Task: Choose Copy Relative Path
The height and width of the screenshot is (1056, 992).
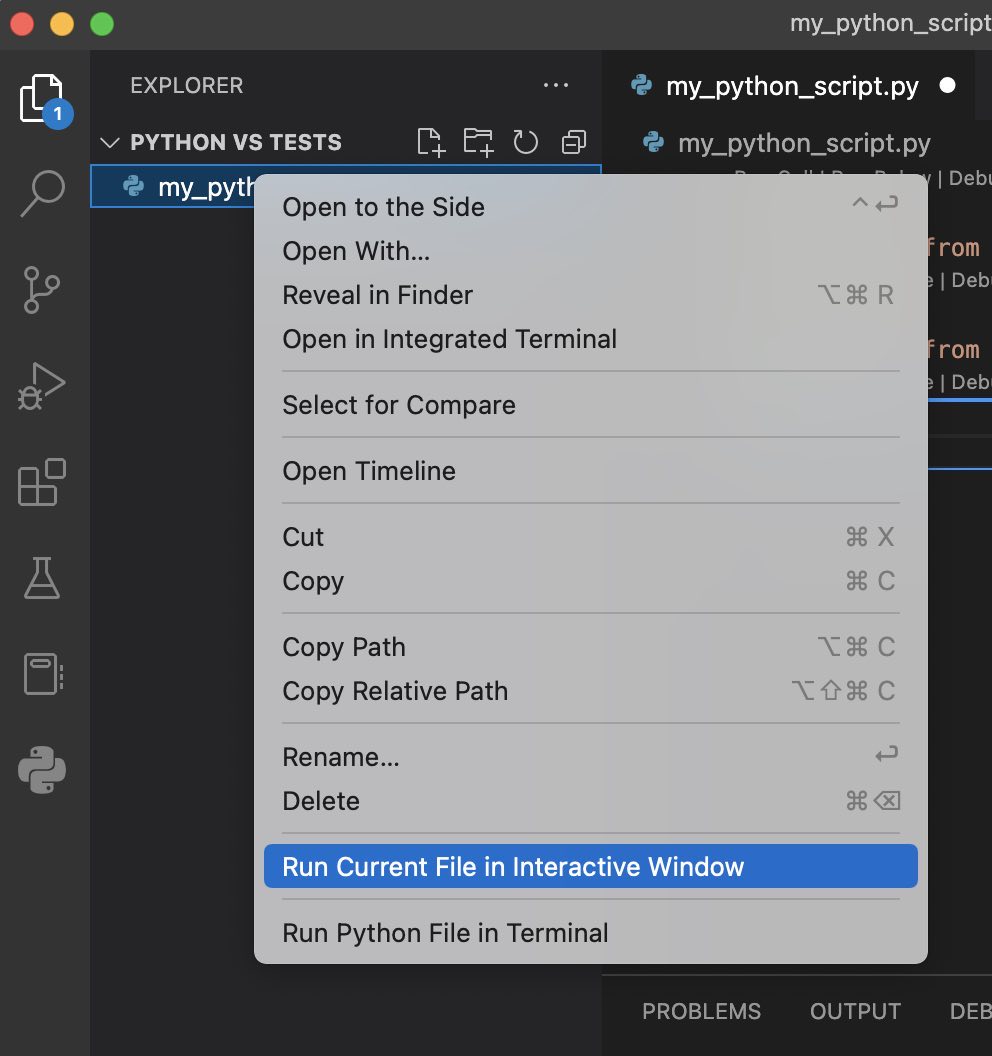Action: (x=591, y=690)
